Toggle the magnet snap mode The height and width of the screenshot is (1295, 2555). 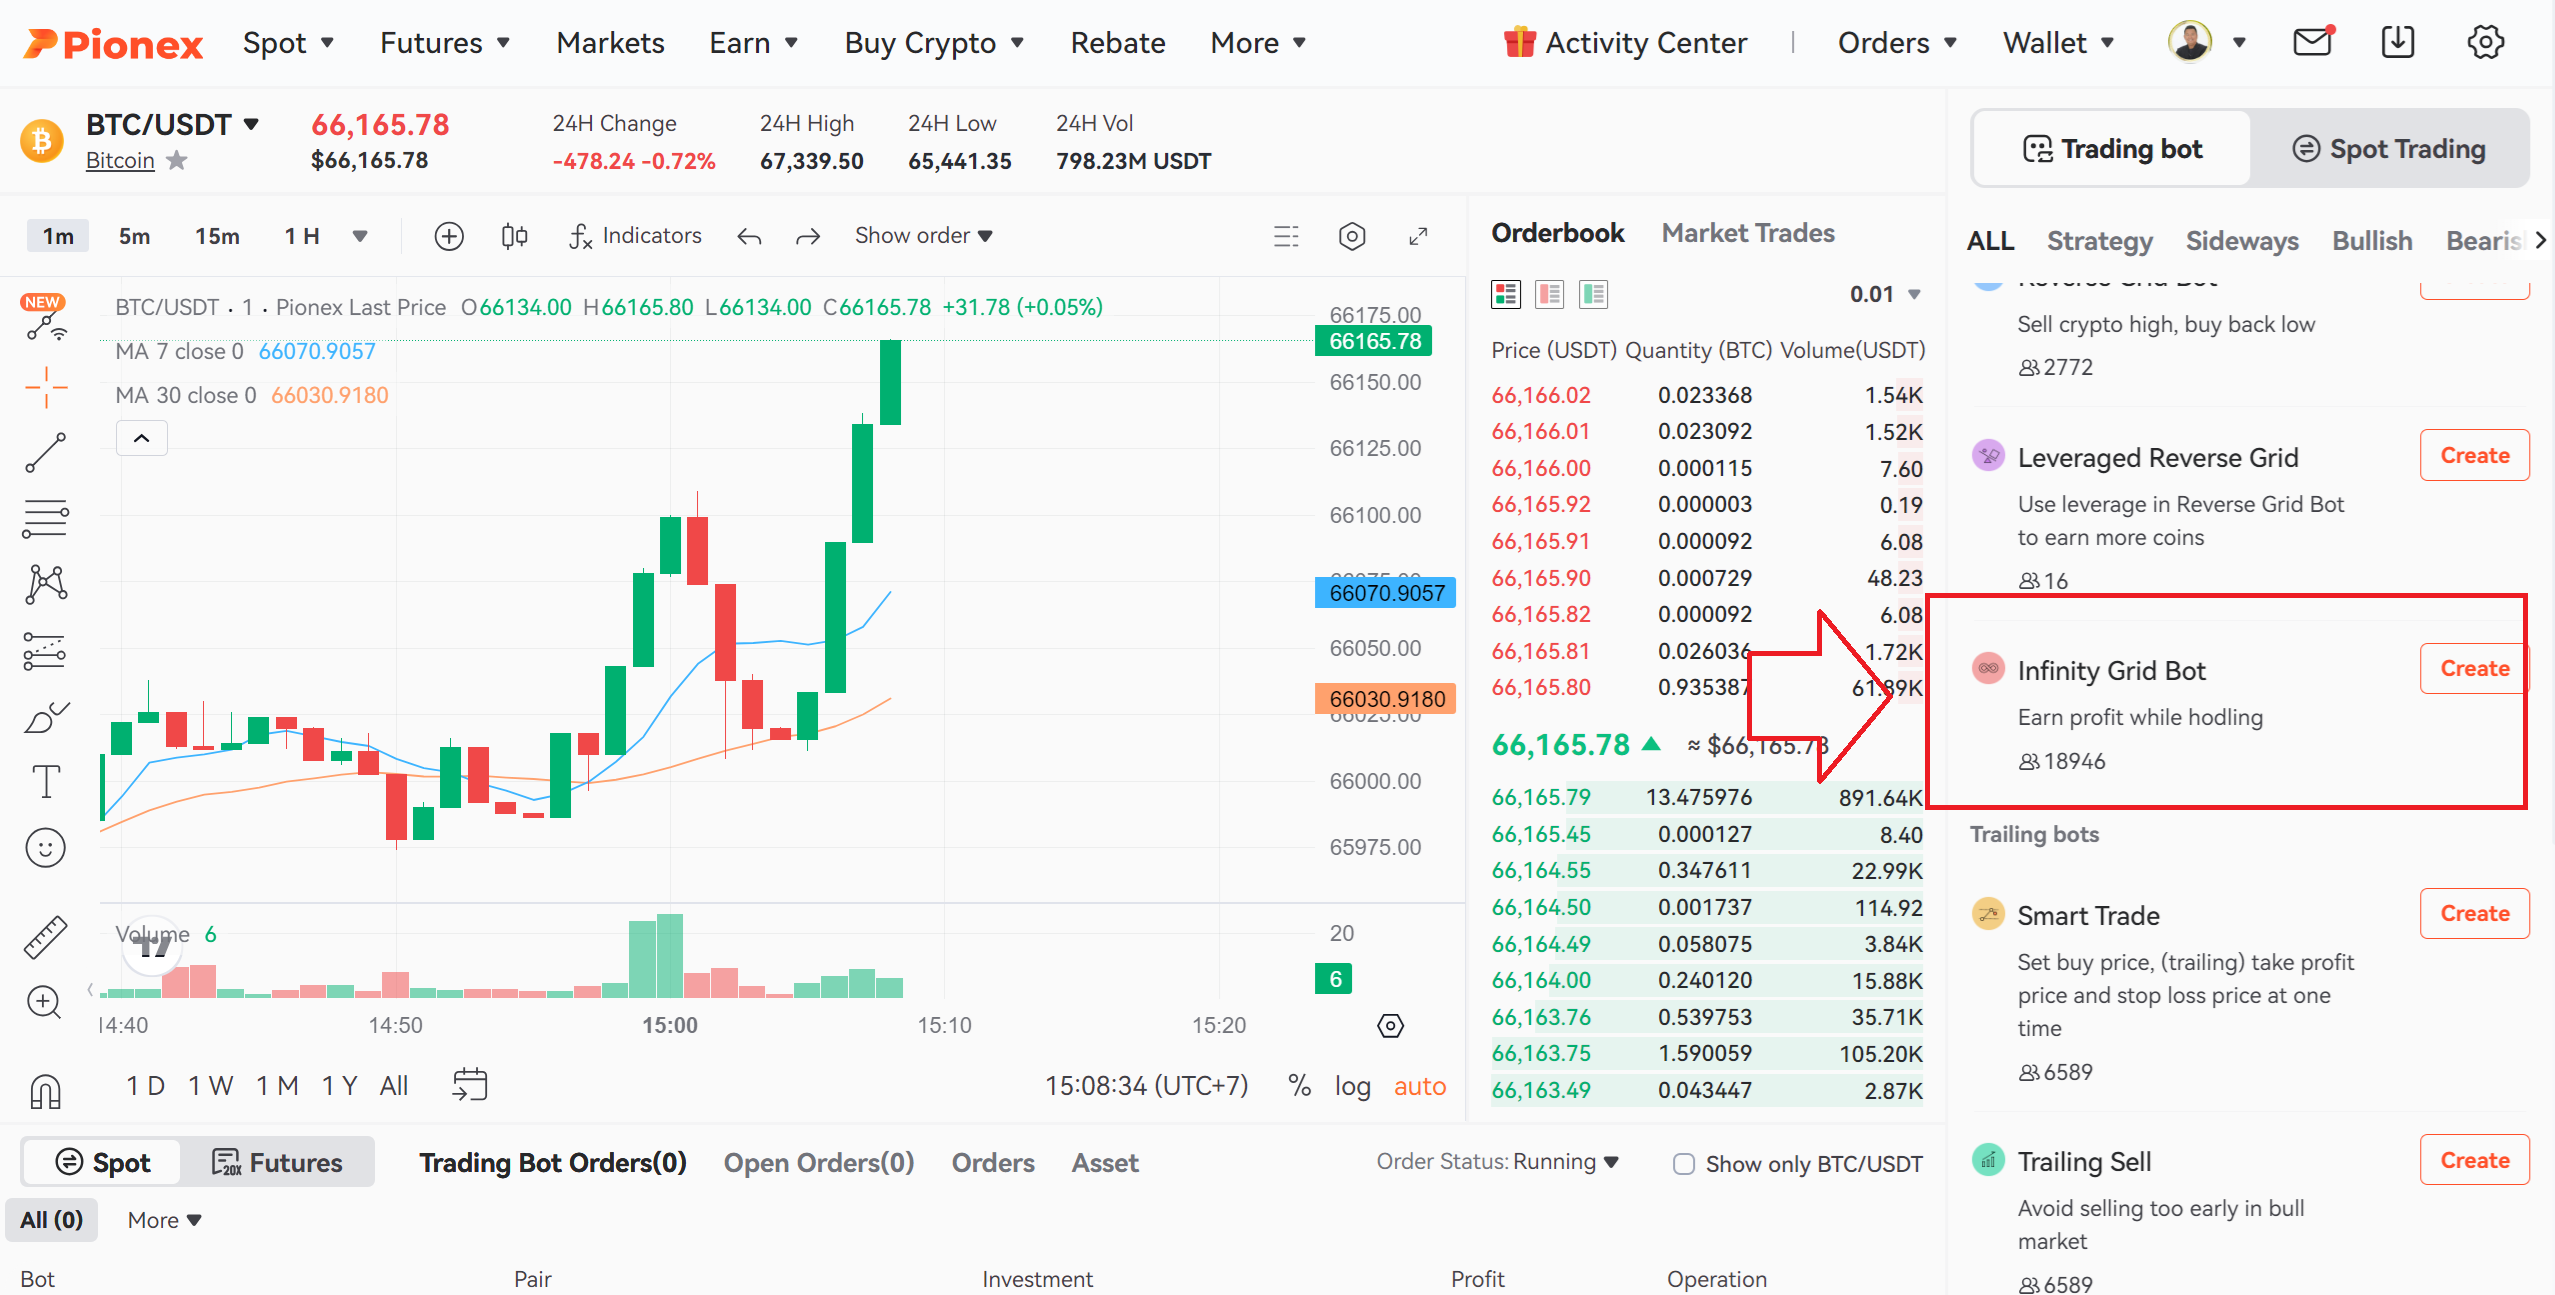[46, 1091]
